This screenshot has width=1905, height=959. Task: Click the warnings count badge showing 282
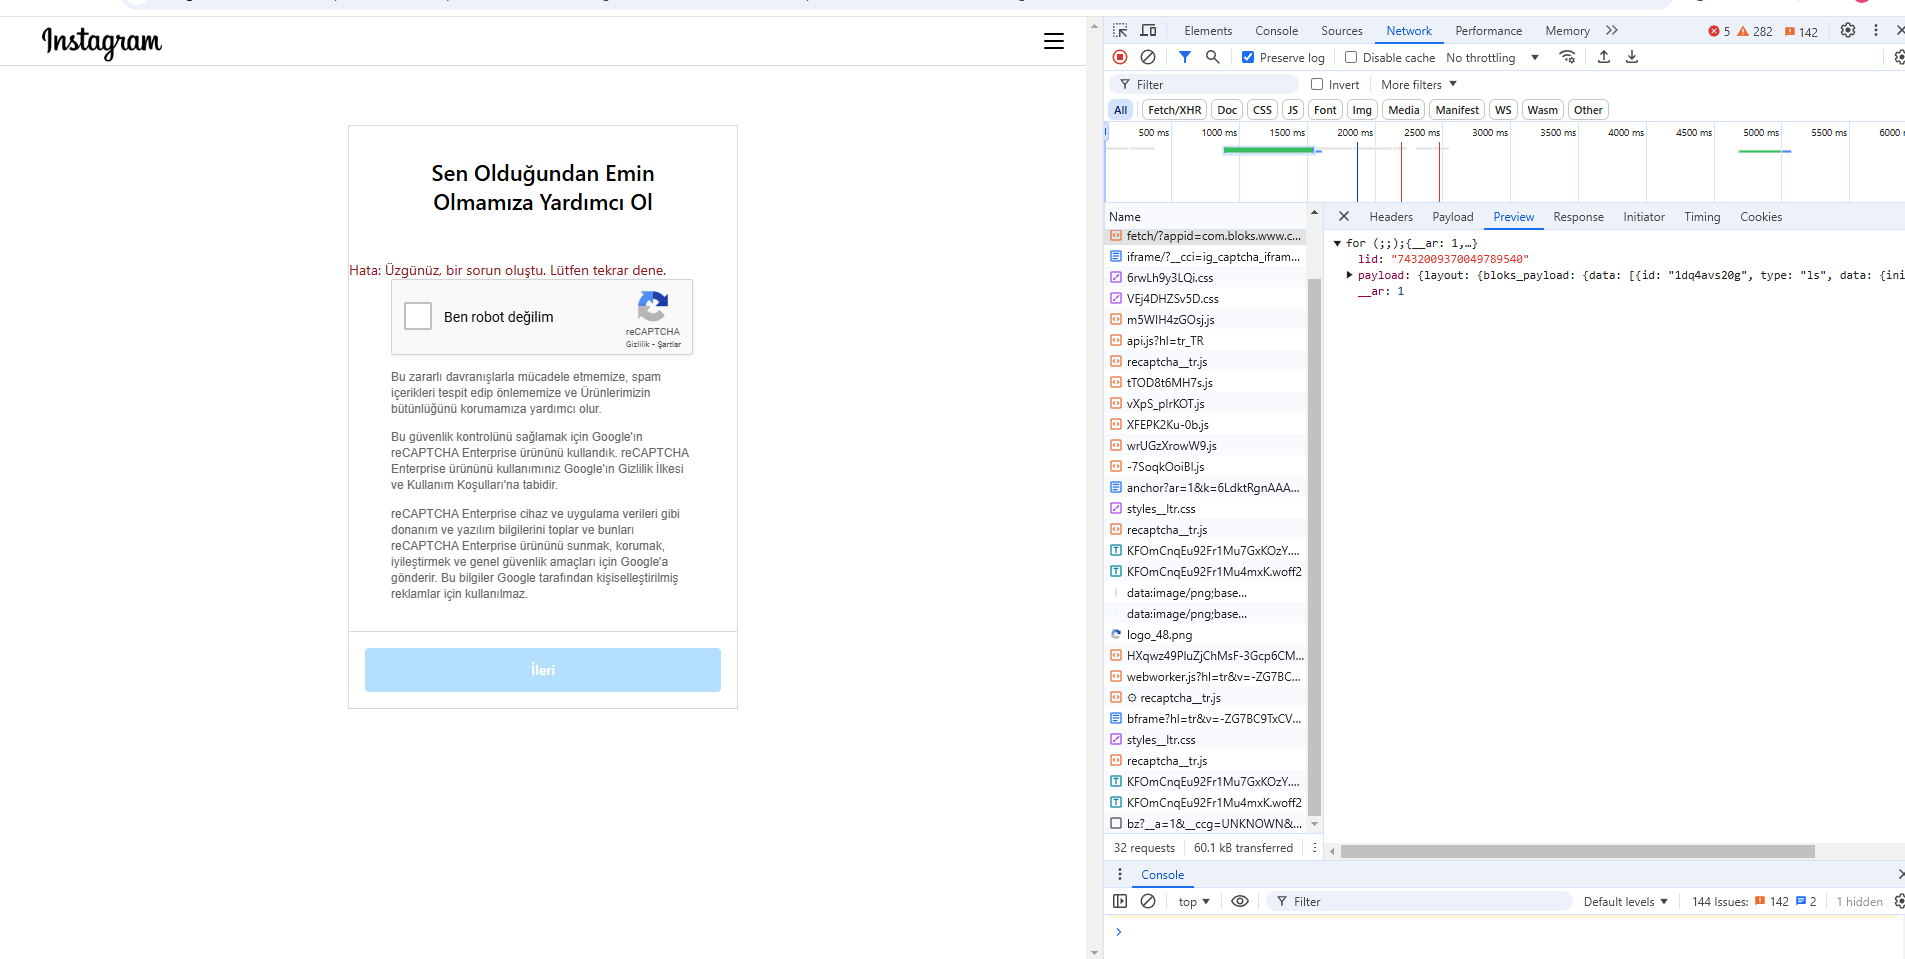[x=1755, y=31]
